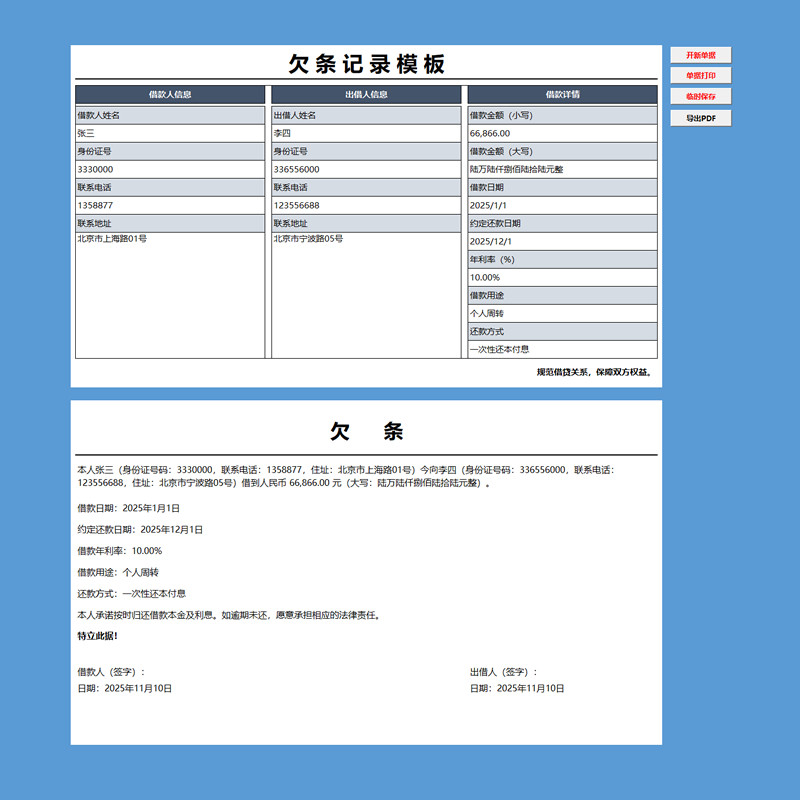Screen dimensions: 800x800
Task: Click the bold text 特立此据！
Action: (97, 636)
